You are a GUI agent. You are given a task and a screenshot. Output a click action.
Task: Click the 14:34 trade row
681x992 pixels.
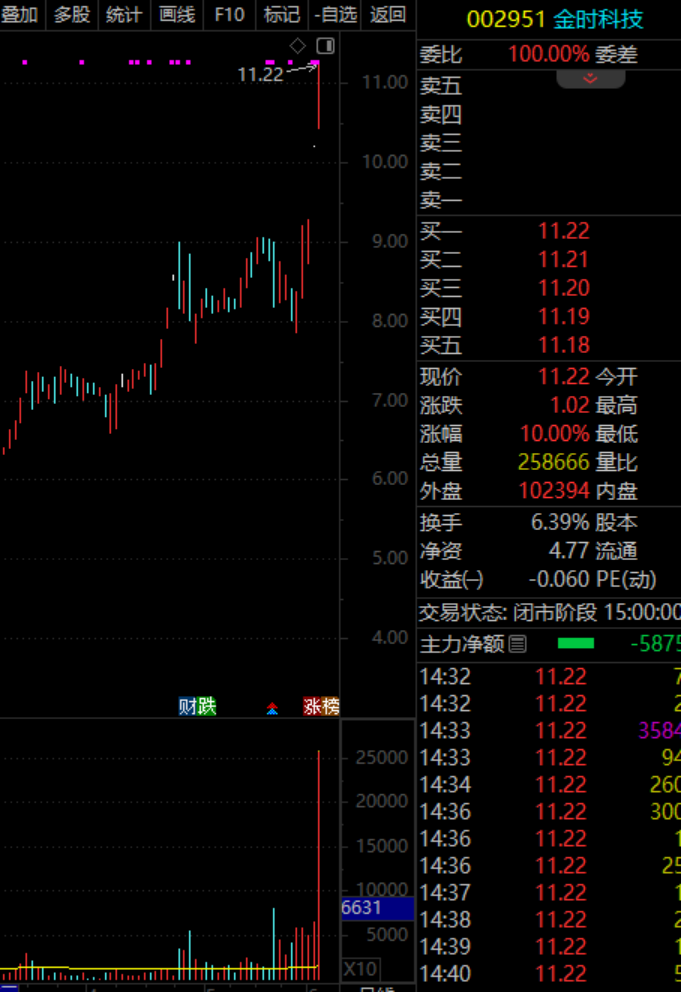click(549, 785)
